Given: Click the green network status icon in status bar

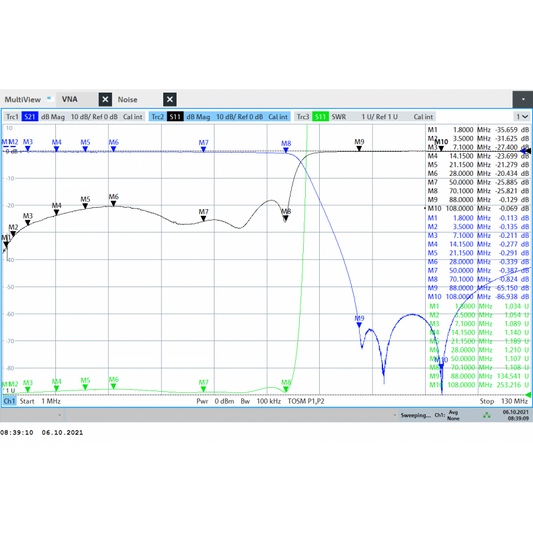Looking at the screenshot, I should 487,415.
